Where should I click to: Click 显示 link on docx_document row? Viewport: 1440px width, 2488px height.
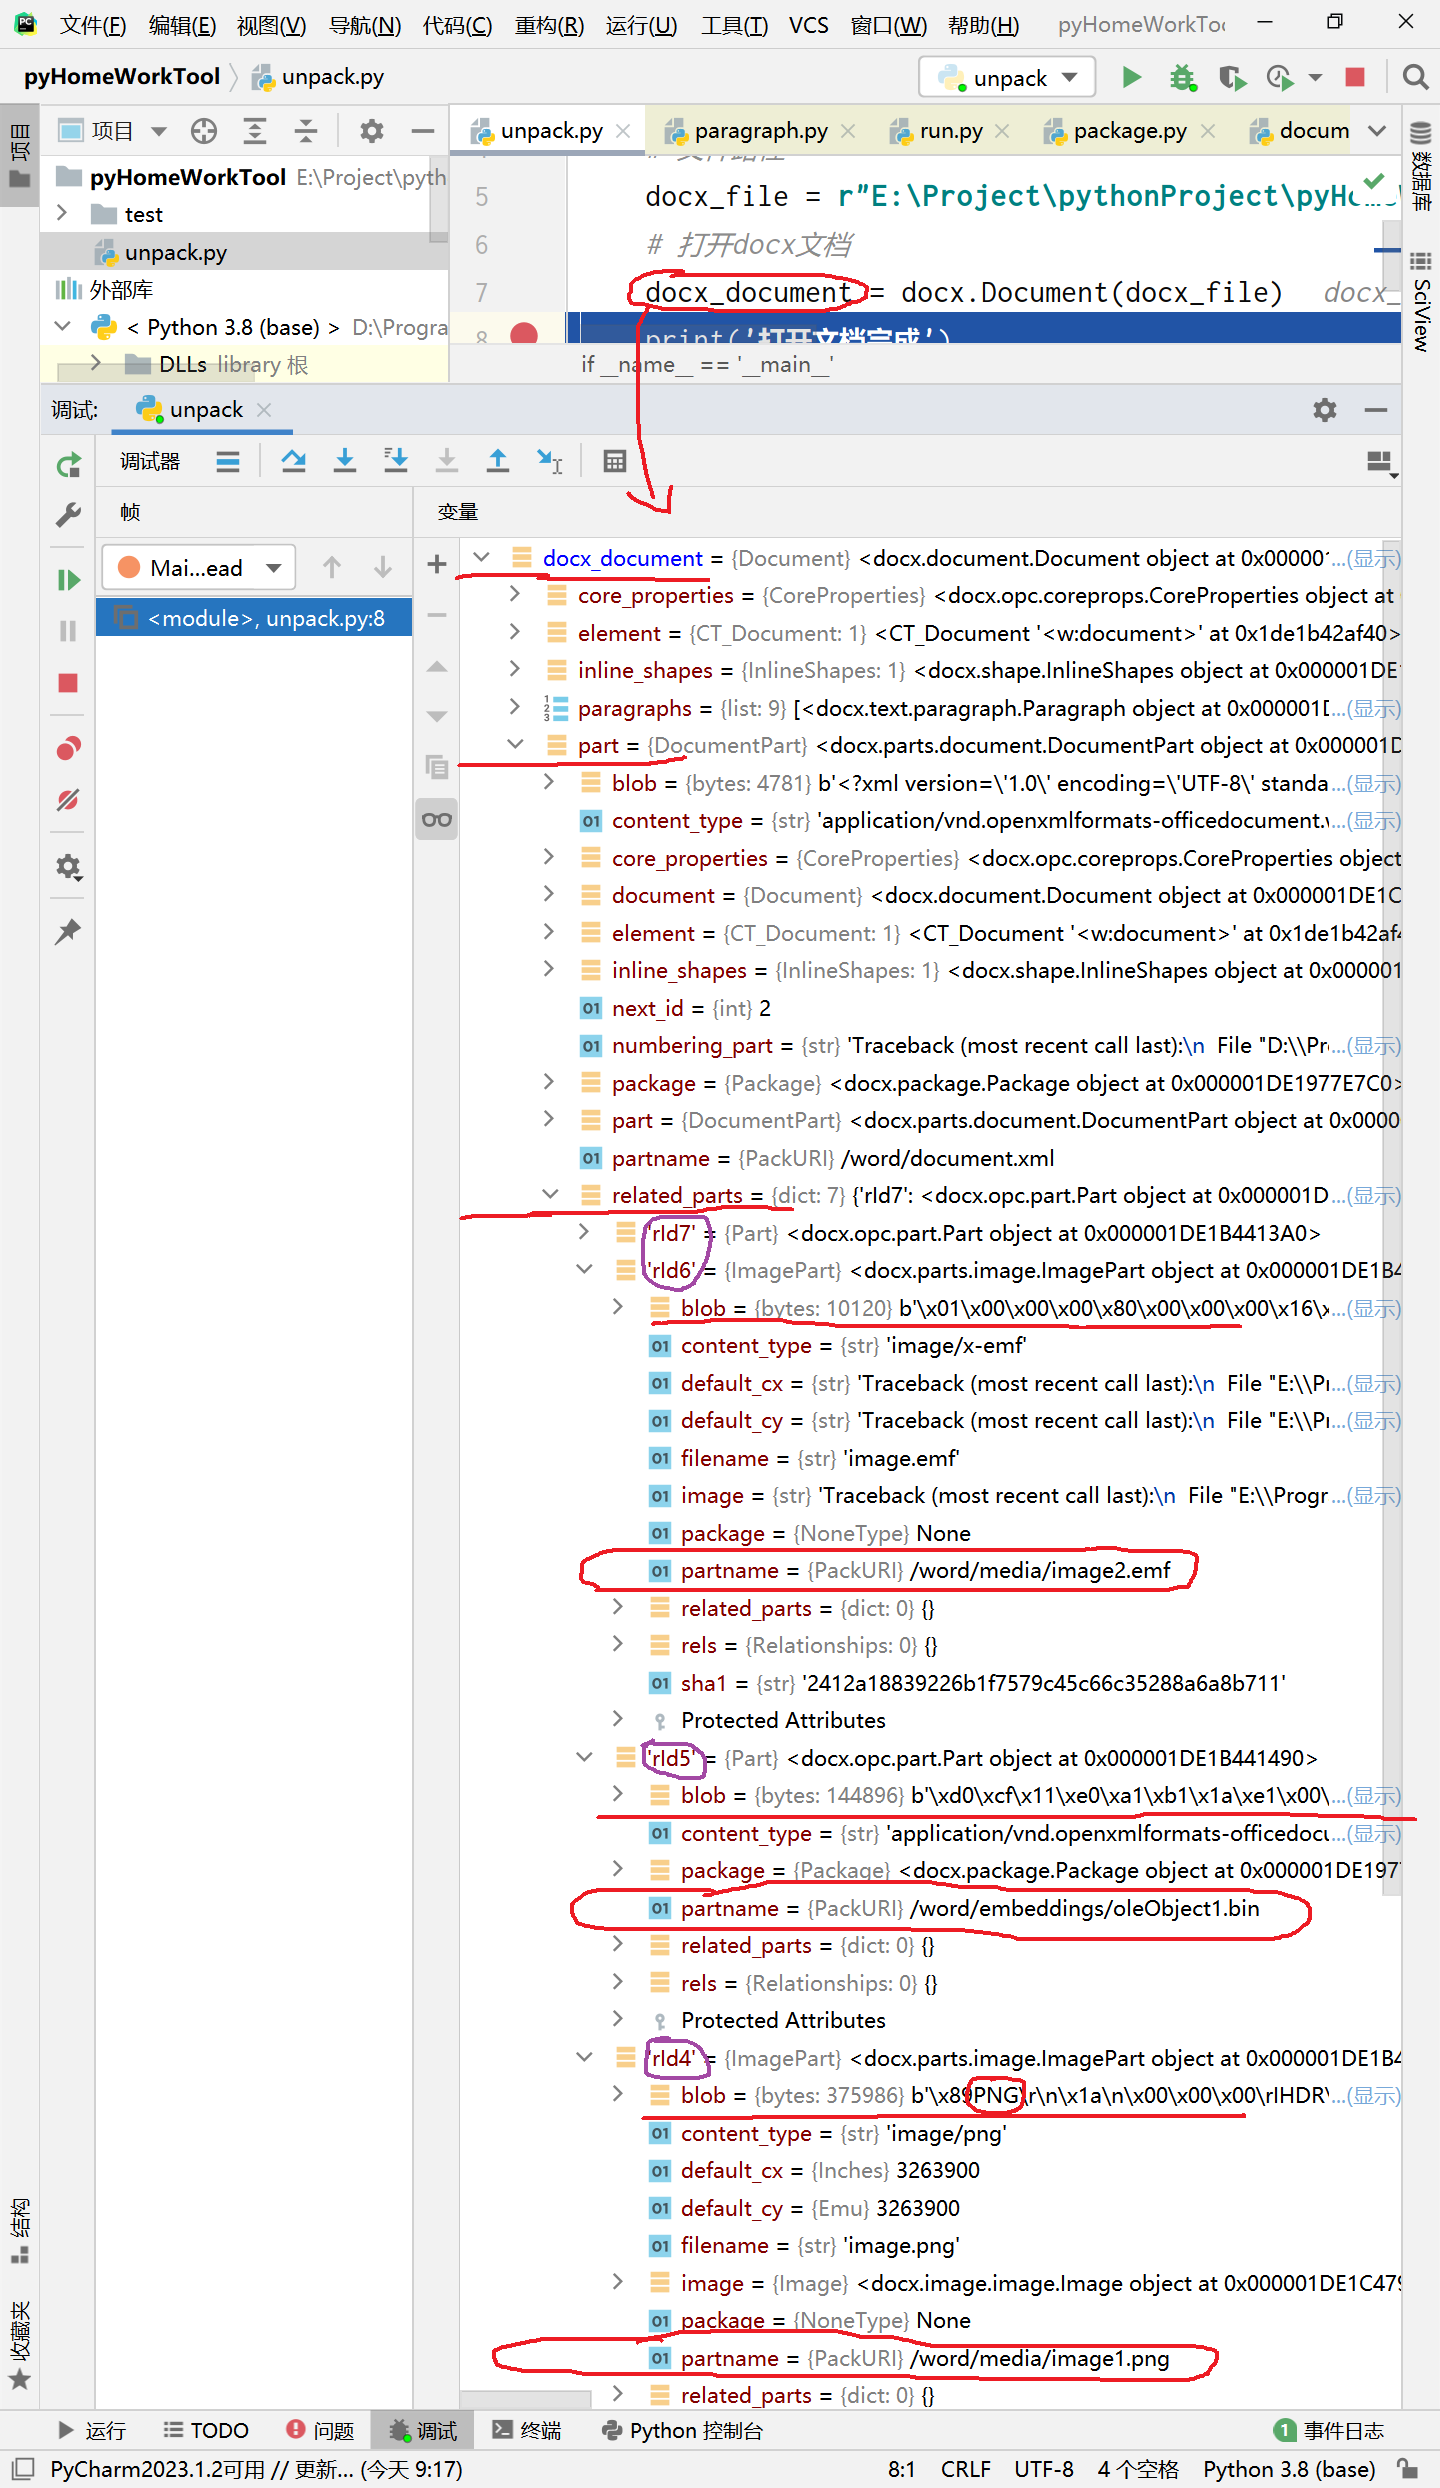point(1375,558)
